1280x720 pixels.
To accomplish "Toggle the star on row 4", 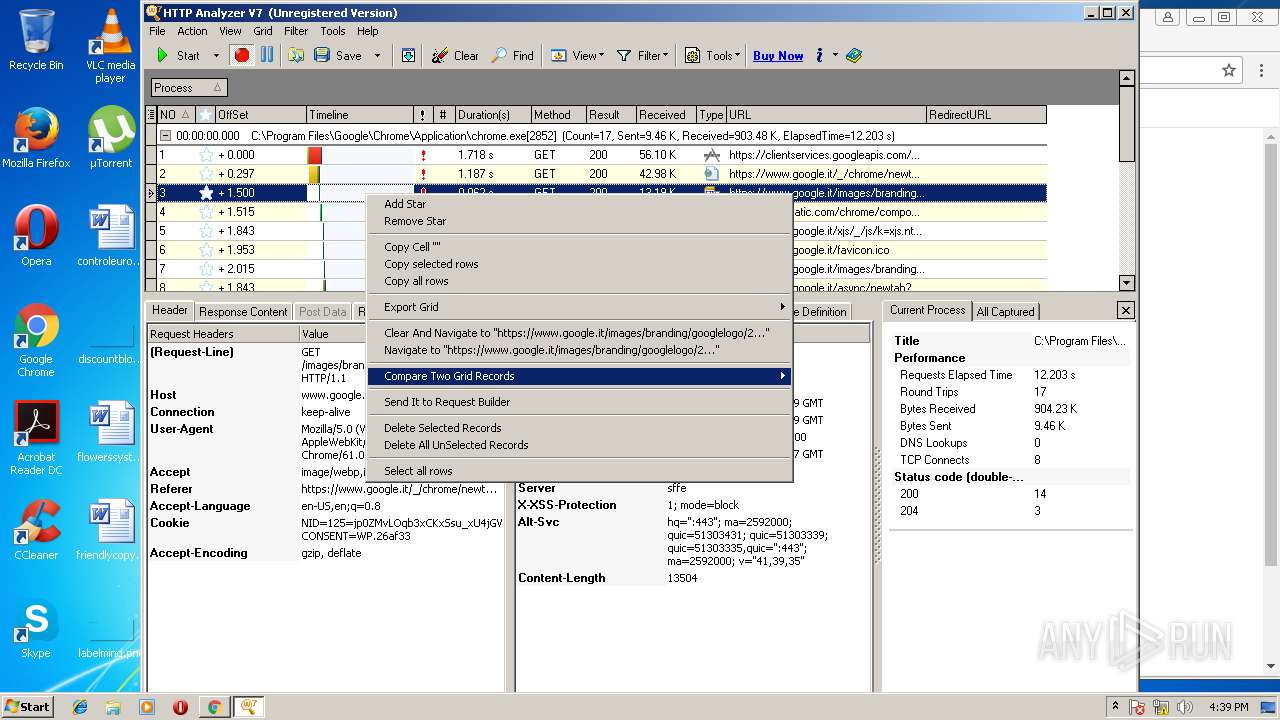I will point(206,212).
